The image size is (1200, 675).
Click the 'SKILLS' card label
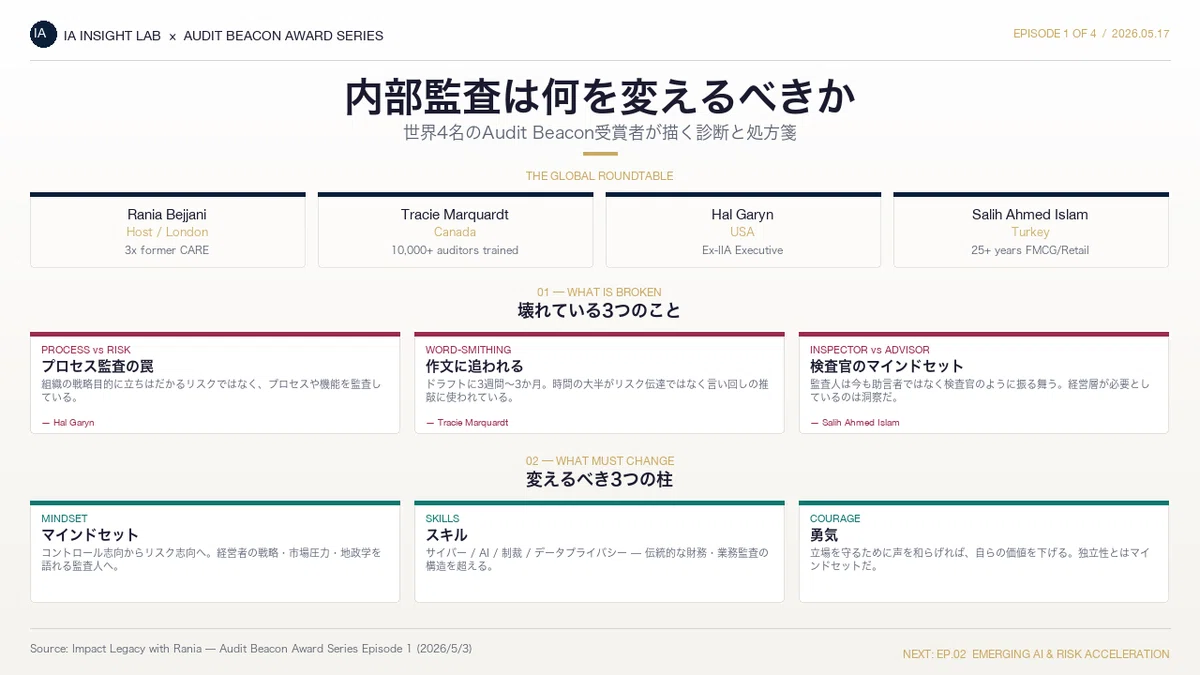click(x=442, y=519)
